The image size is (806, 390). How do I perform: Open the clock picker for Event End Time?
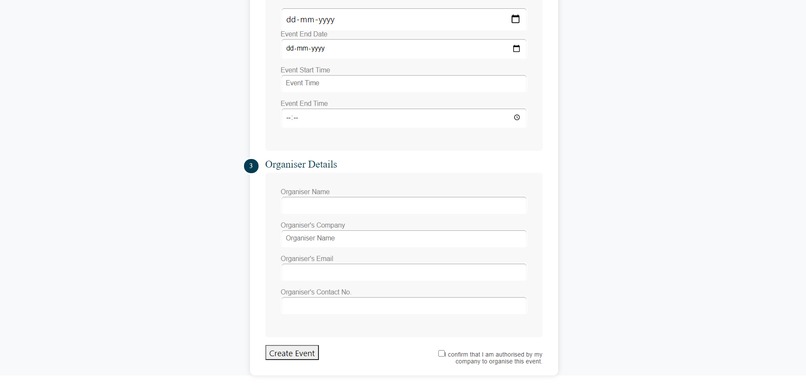[x=517, y=117]
